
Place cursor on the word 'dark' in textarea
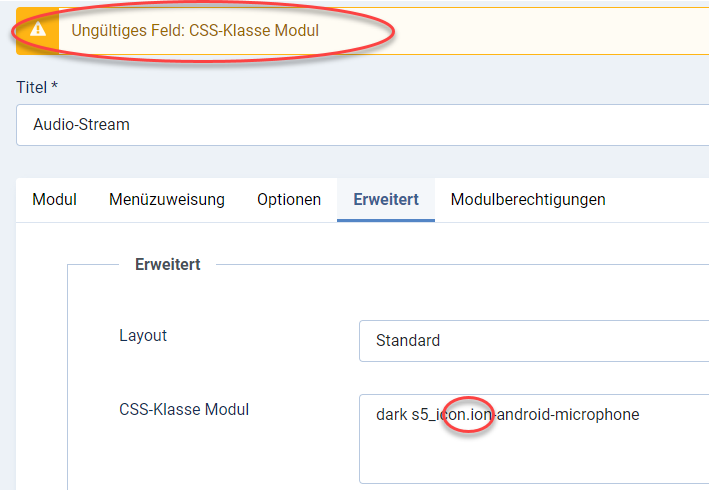click(x=391, y=414)
